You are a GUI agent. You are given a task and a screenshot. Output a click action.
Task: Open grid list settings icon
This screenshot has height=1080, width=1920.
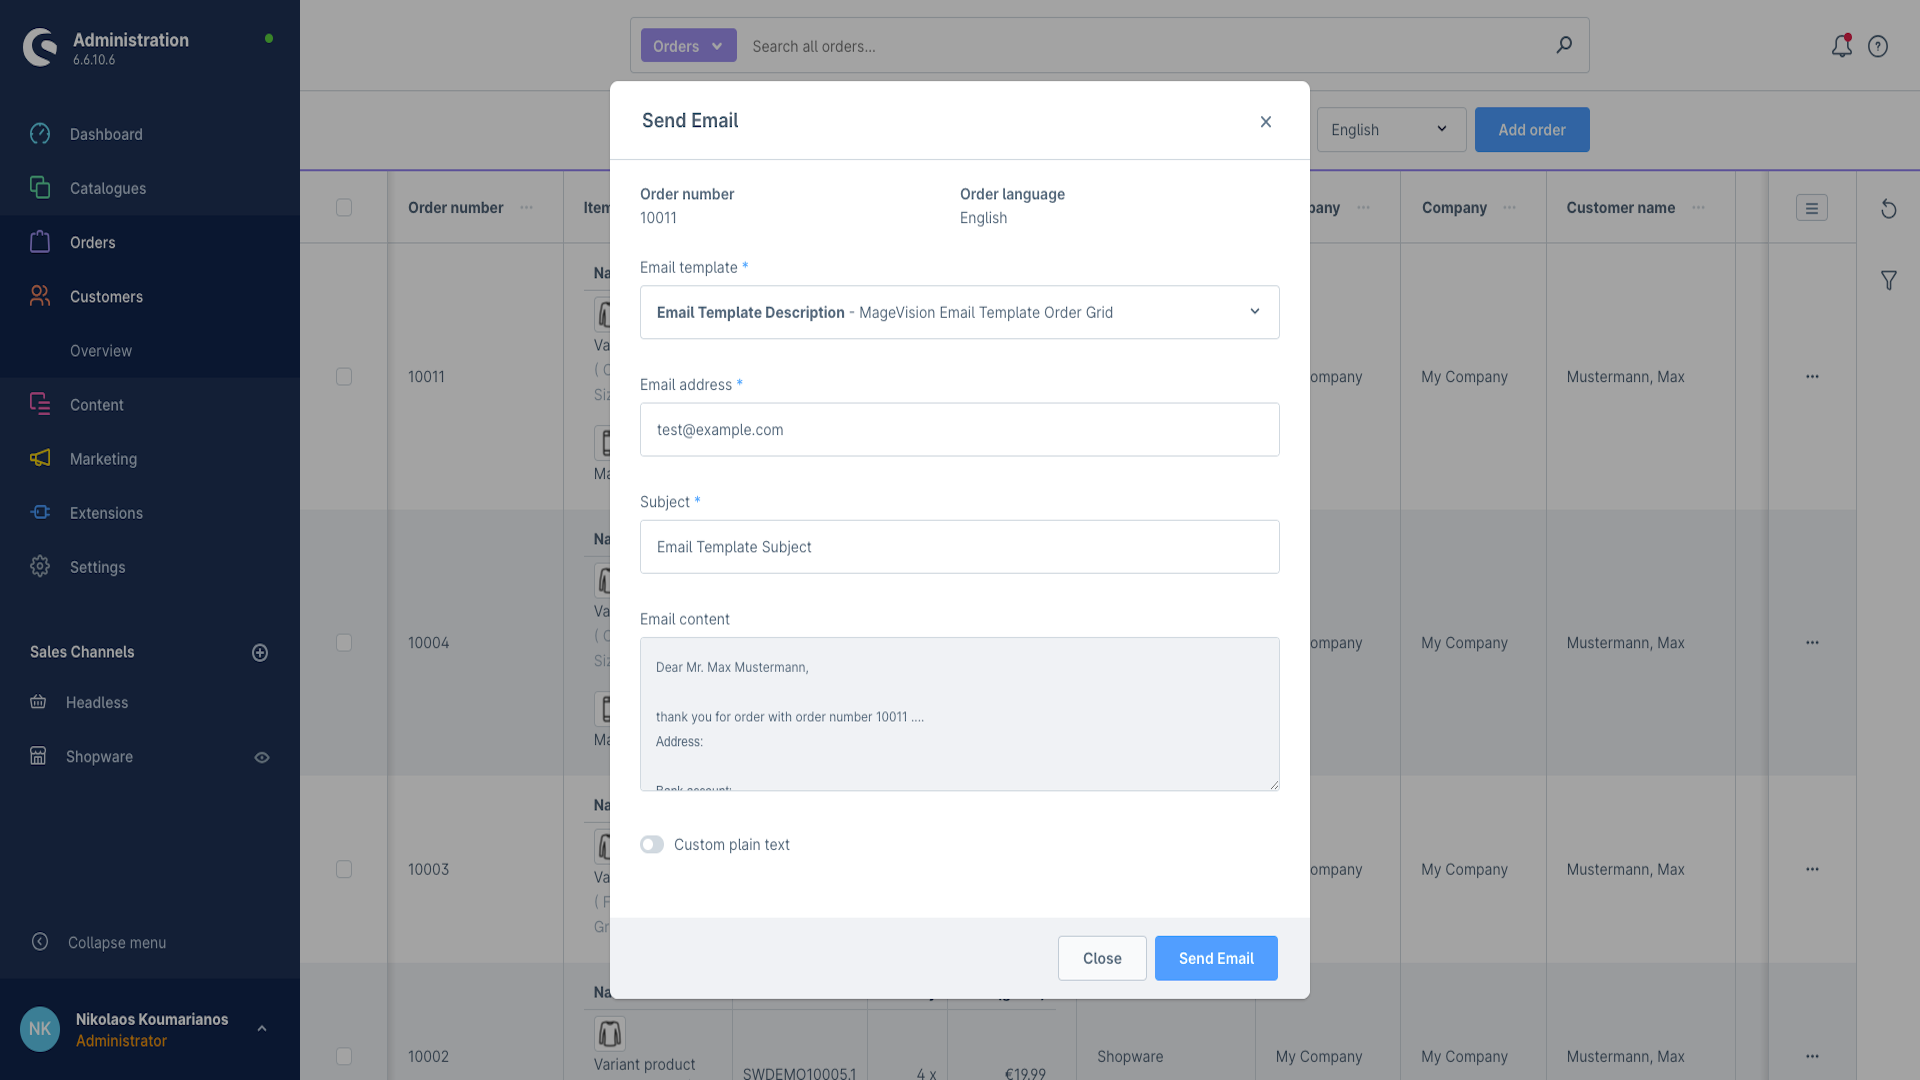tap(1811, 208)
